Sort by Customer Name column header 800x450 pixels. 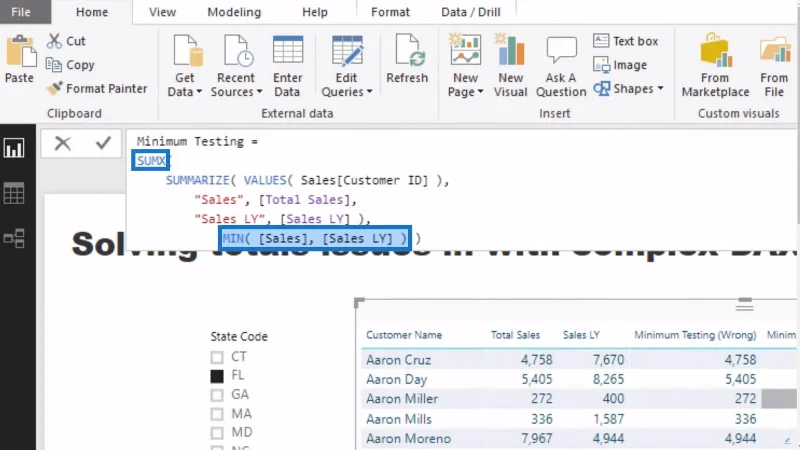click(x=404, y=335)
